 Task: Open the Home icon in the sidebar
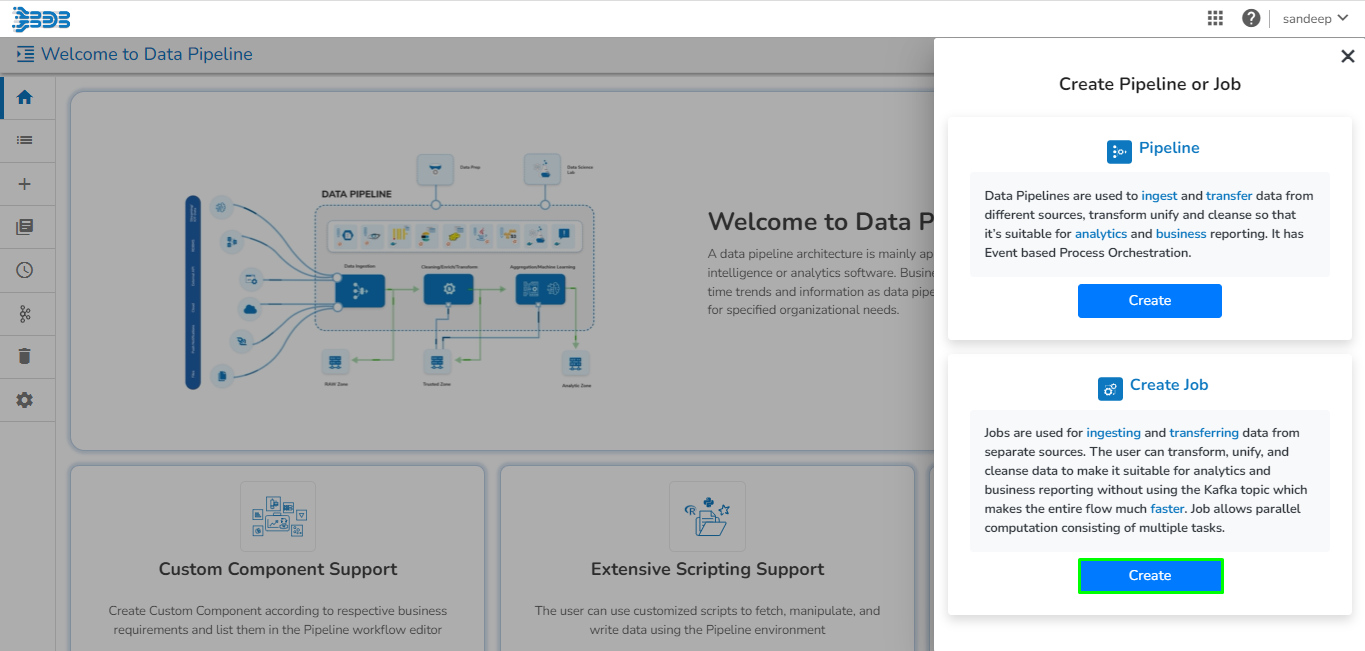tap(25, 97)
